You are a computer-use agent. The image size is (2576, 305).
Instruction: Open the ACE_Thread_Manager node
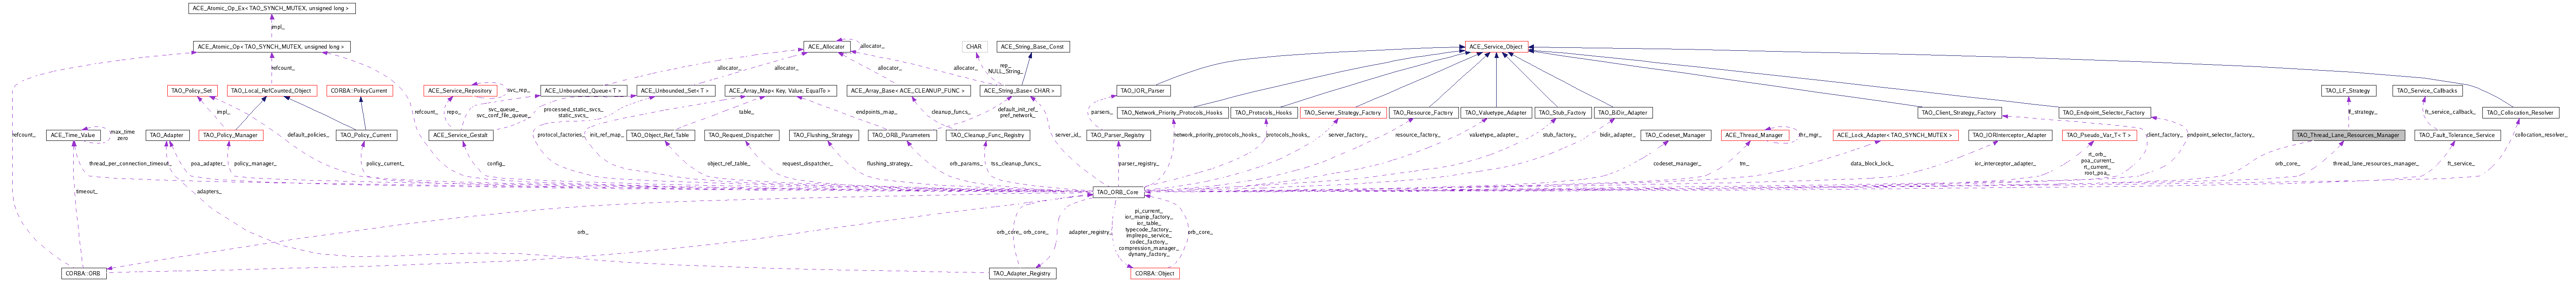[1755, 134]
